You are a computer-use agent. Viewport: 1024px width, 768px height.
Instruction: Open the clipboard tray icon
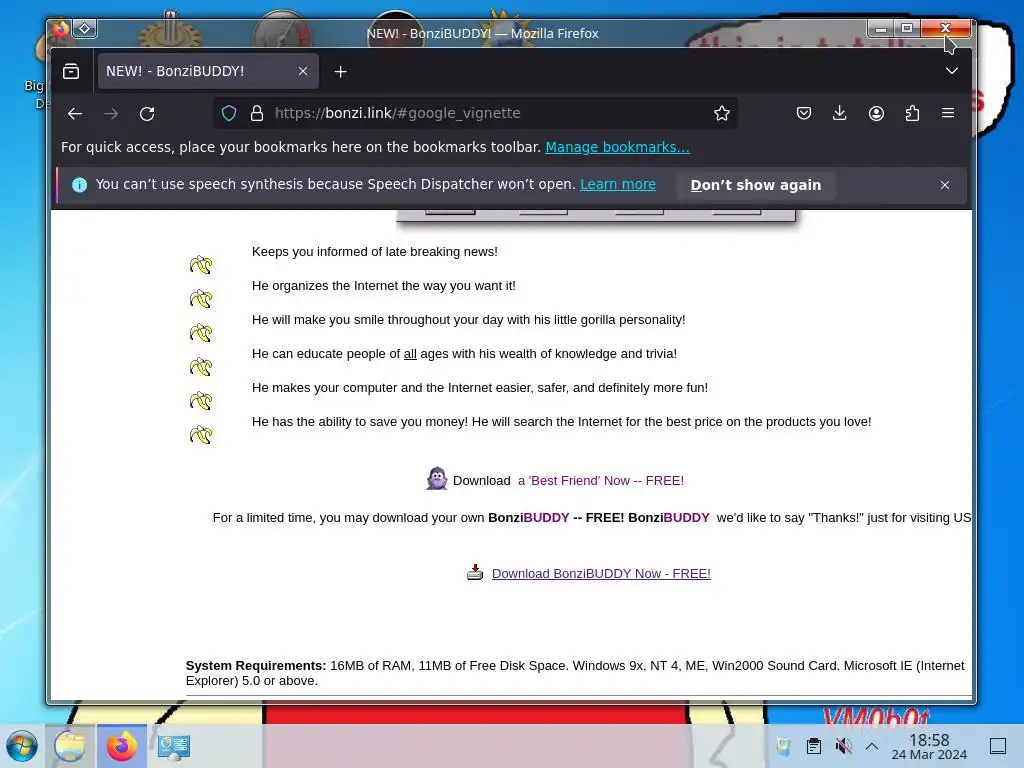[814, 746]
